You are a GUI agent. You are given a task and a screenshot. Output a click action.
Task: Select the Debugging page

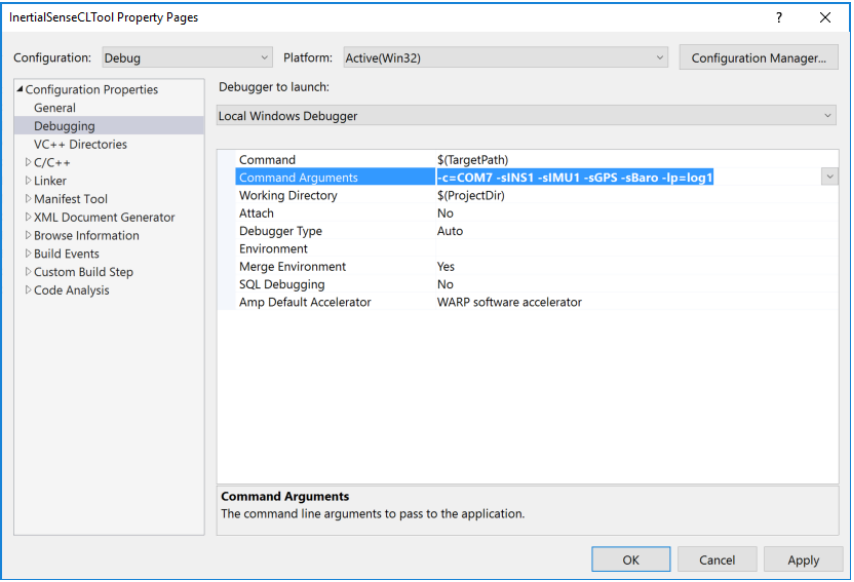click(65, 125)
